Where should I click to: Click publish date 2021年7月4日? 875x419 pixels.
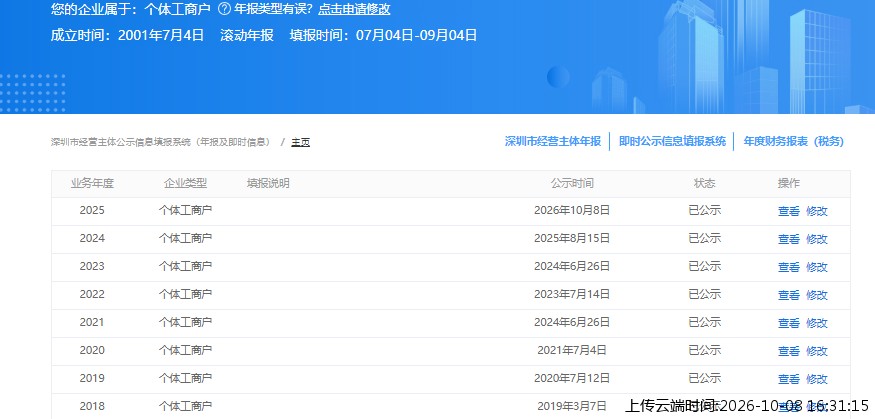pyautogui.click(x=572, y=350)
